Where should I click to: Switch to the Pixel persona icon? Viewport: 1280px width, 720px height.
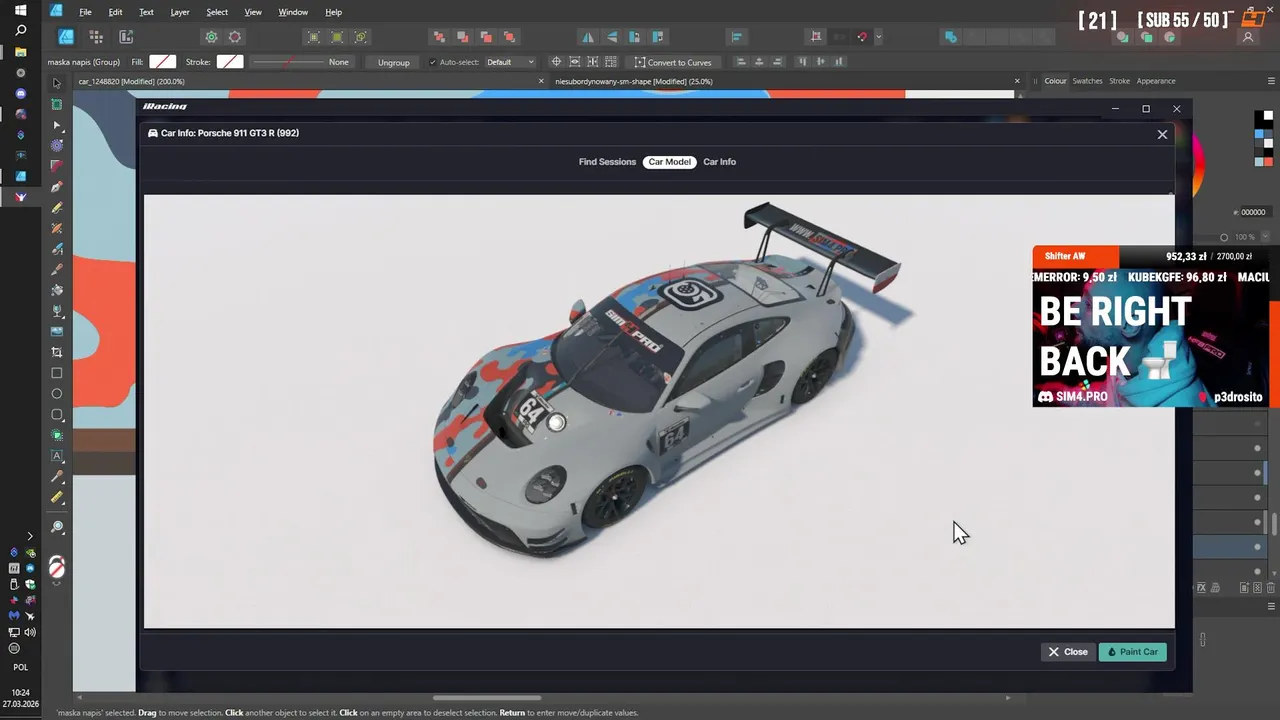click(96, 37)
